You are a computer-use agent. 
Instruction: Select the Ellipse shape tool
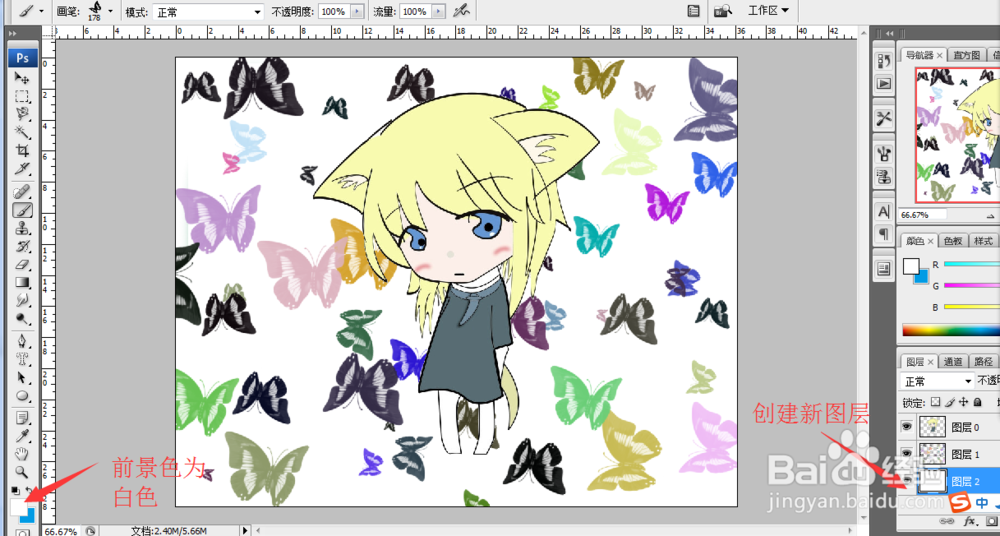(x=23, y=396)
